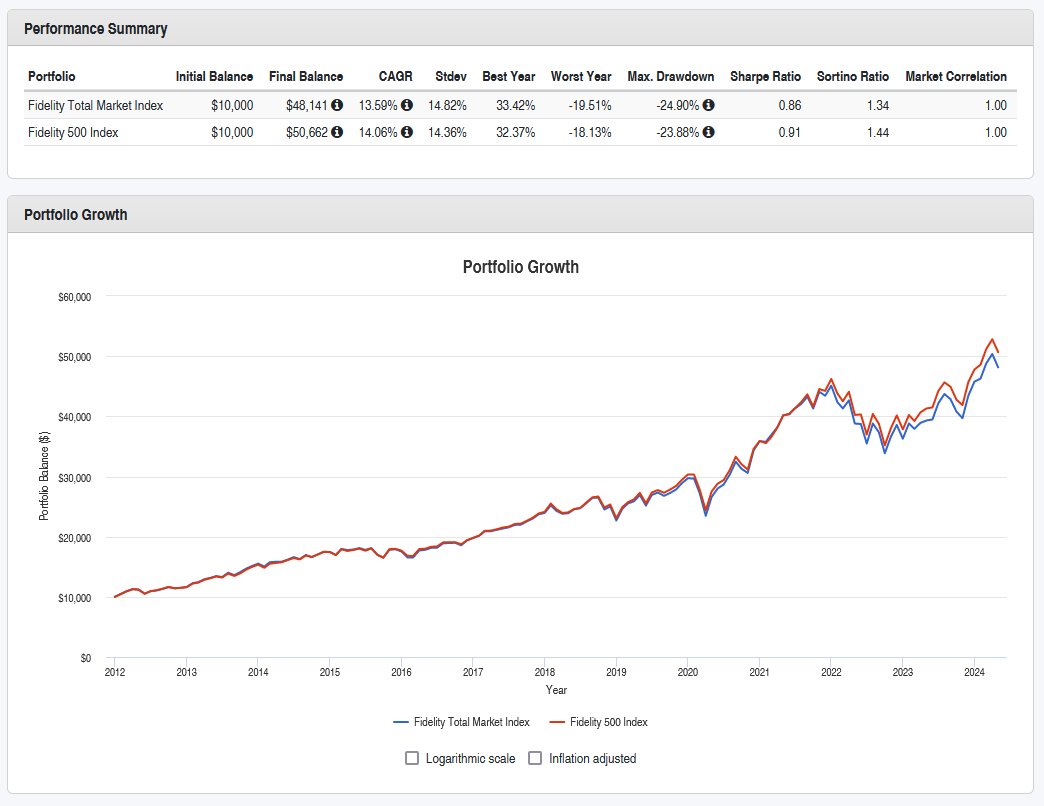Click the Stdev column header
This screenshot has width=1044, height=806.
451,77
